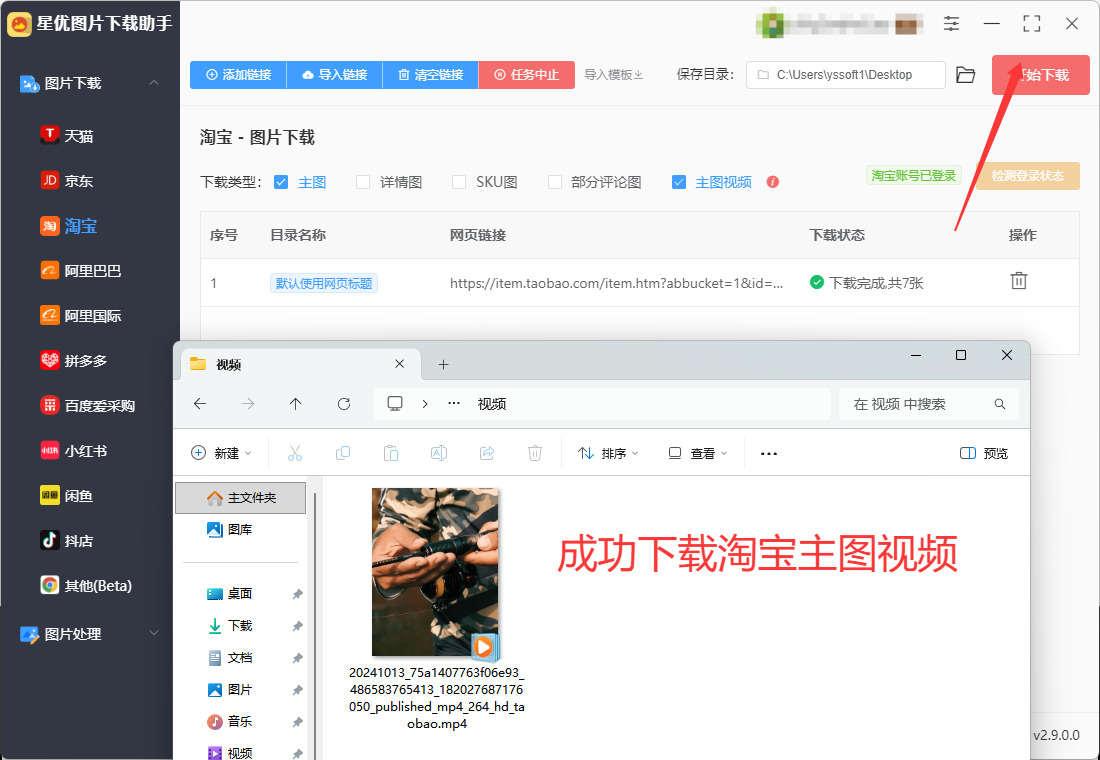Click the 保存目录 path field
The width and height of the screenshot is (1100, 760).
point(845,74)
